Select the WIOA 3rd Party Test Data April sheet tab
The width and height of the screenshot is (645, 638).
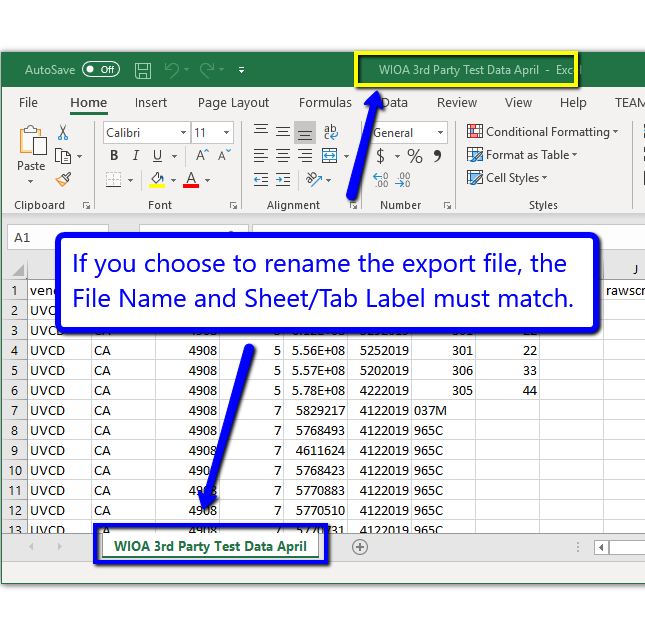(x=210, y=546)
